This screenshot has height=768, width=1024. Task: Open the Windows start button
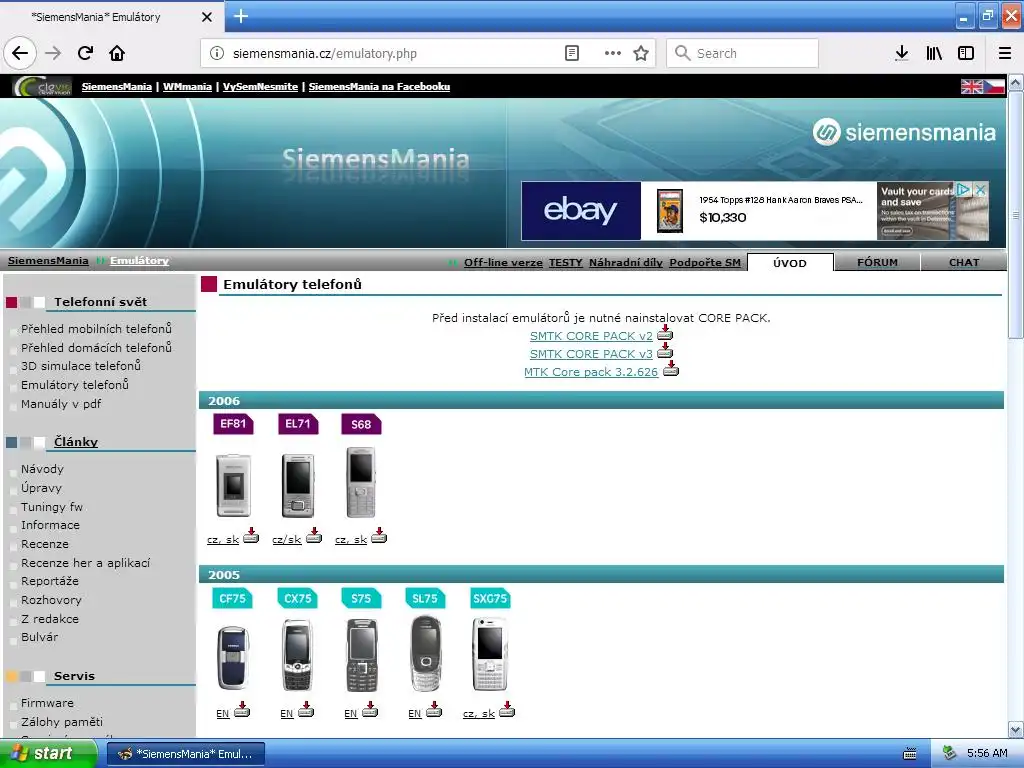[48, 753]
